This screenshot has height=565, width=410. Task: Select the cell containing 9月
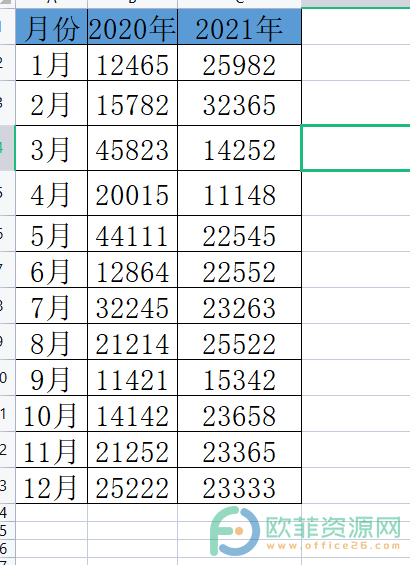pyautogui.click(x=52, y=378)
